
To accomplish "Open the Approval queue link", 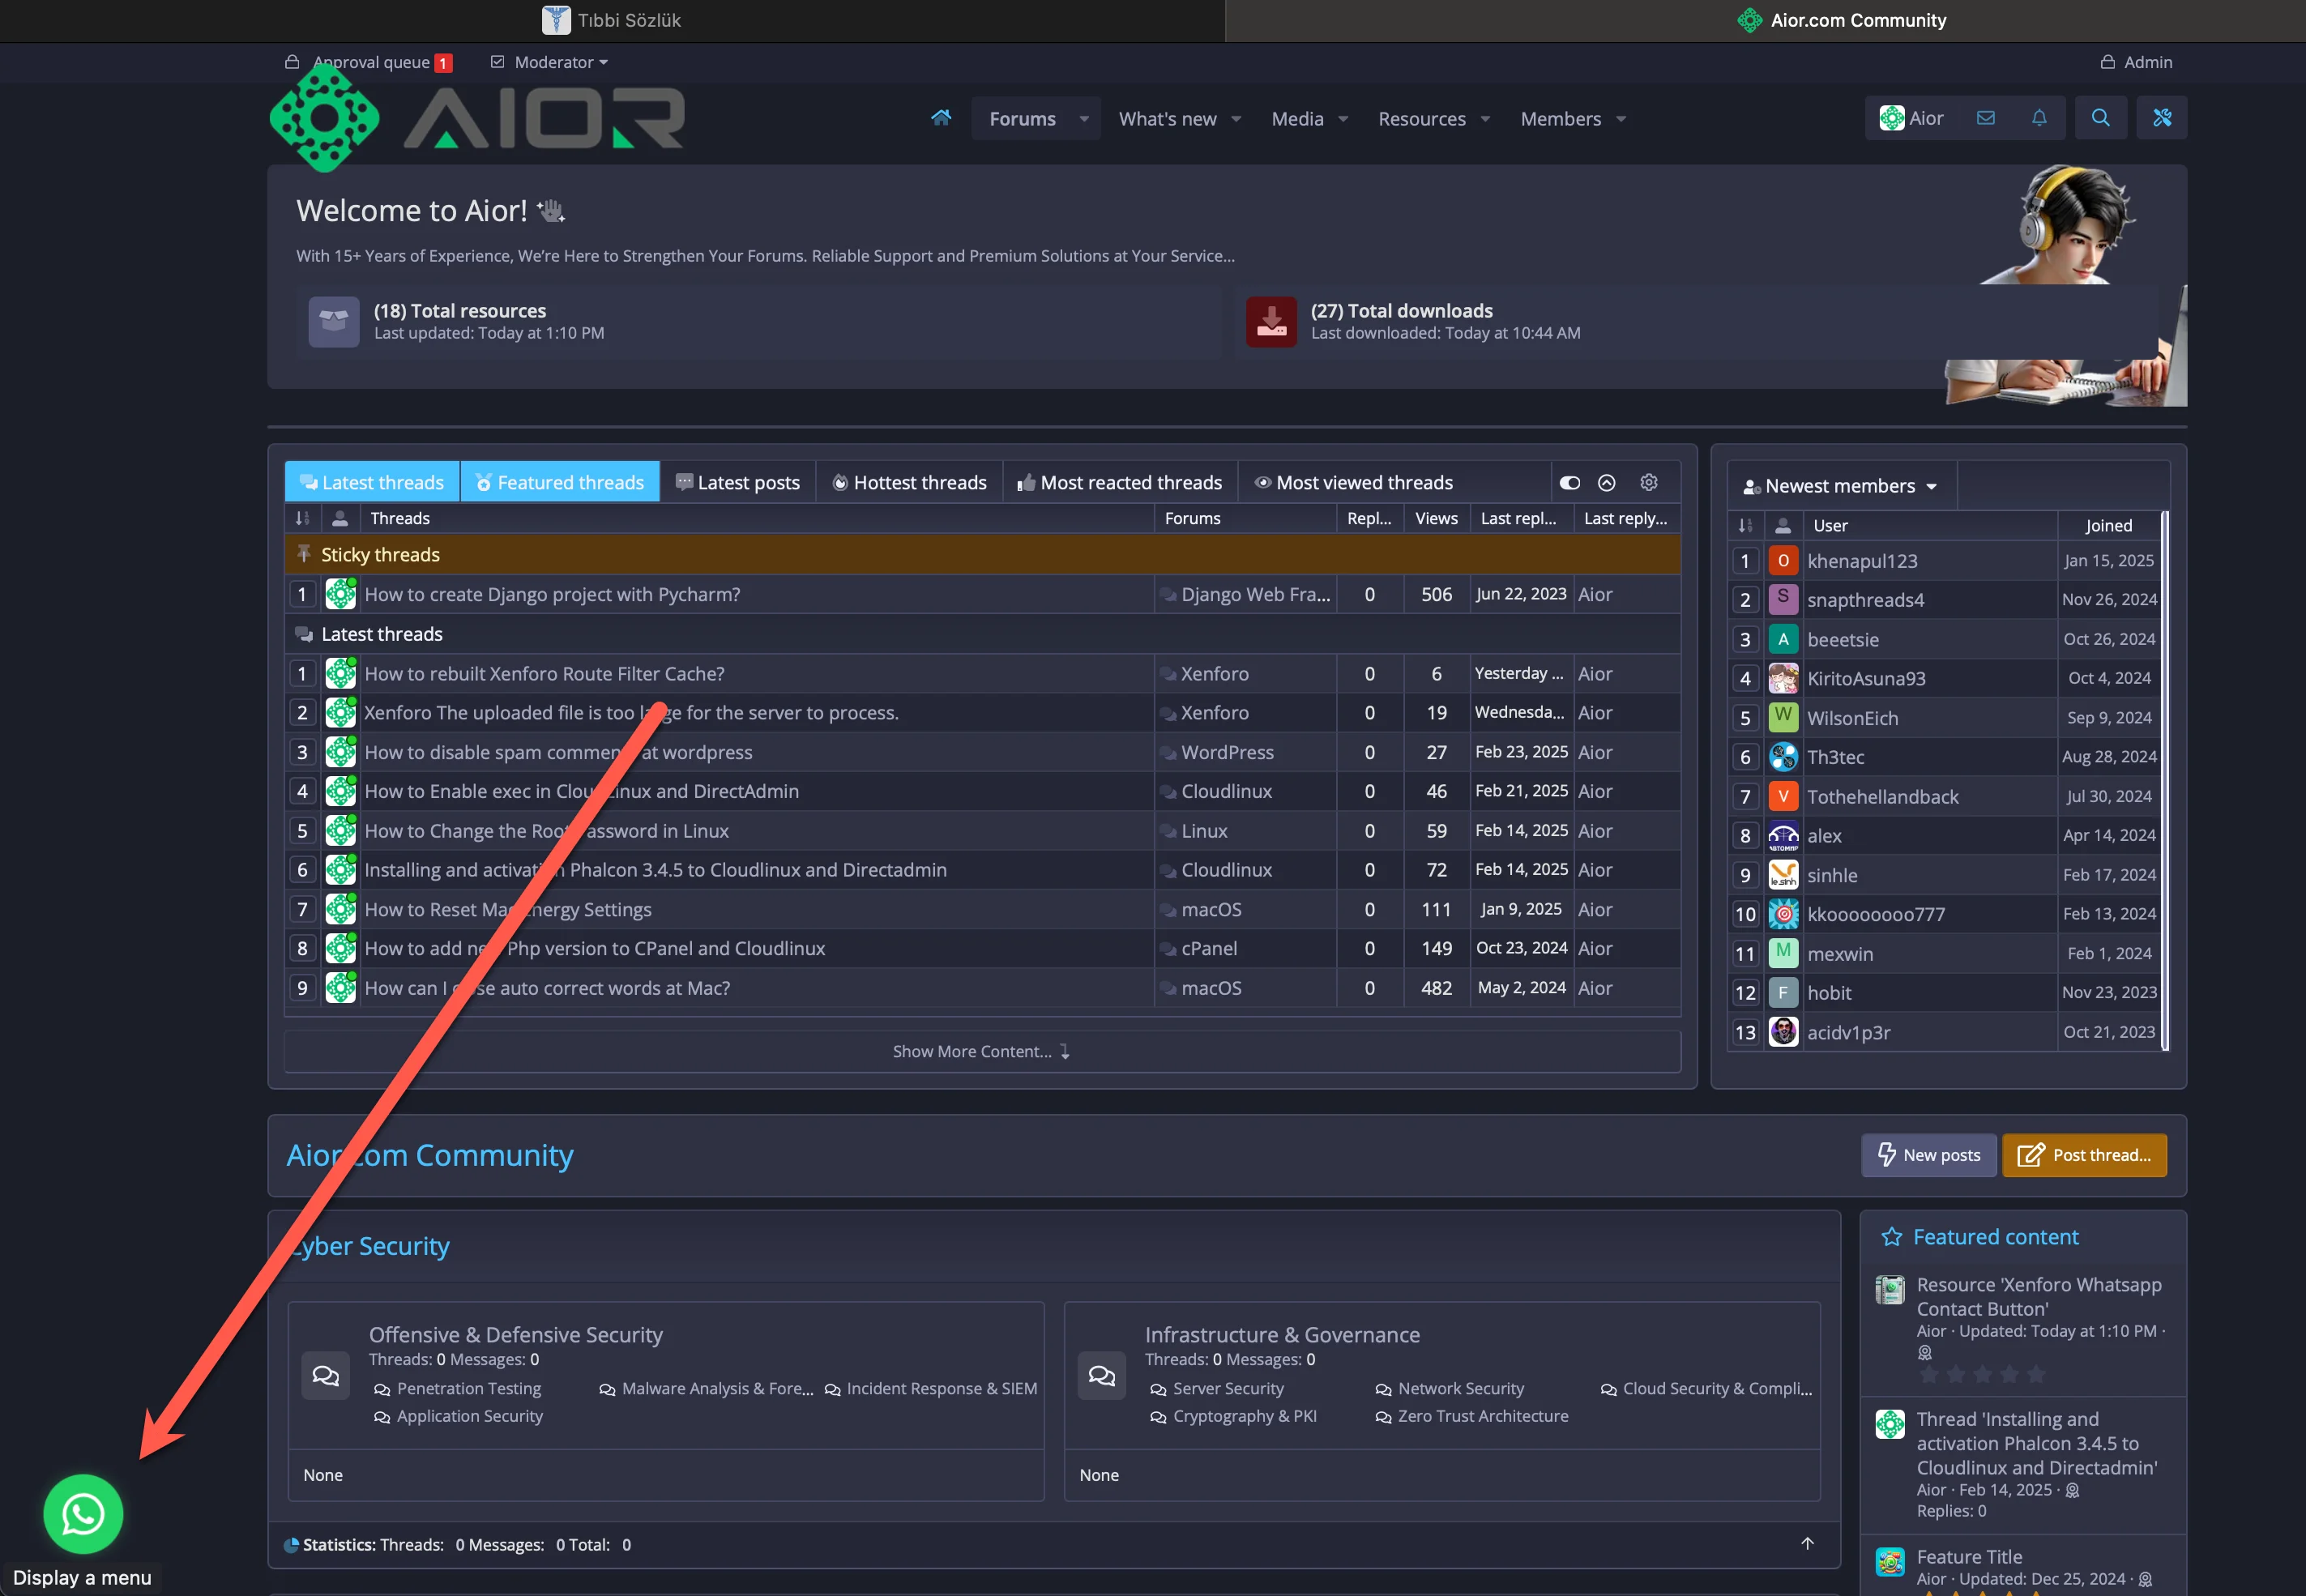I will [369, 62].
